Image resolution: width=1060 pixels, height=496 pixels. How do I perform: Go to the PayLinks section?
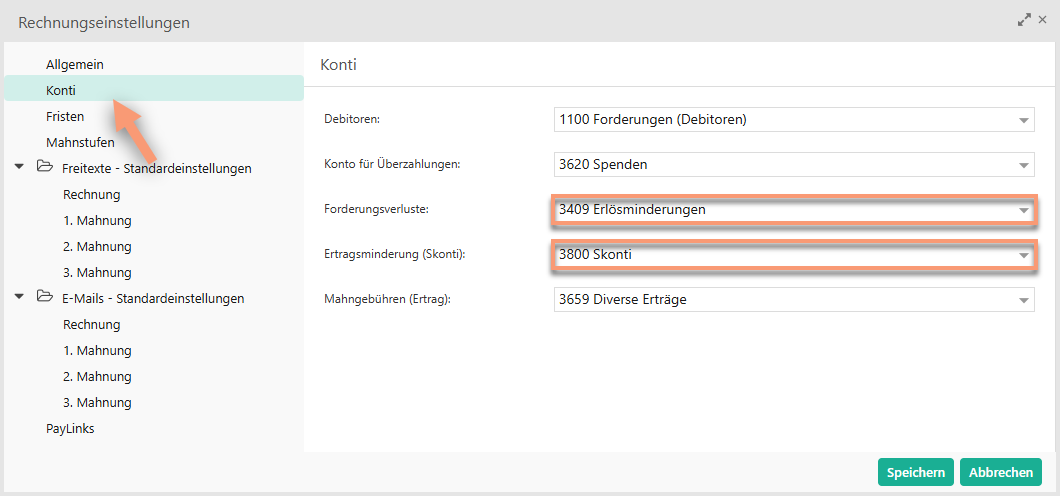click(x=70, y=428)
